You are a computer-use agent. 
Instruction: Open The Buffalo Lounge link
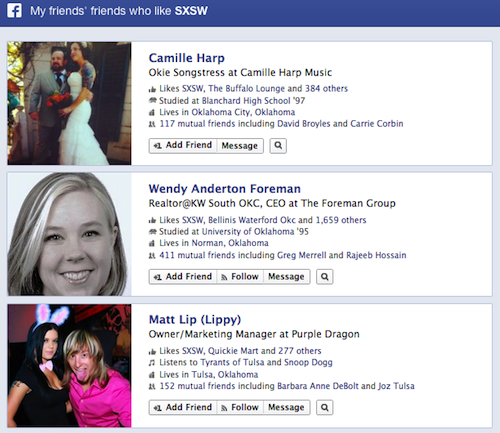tap(246, 89)
